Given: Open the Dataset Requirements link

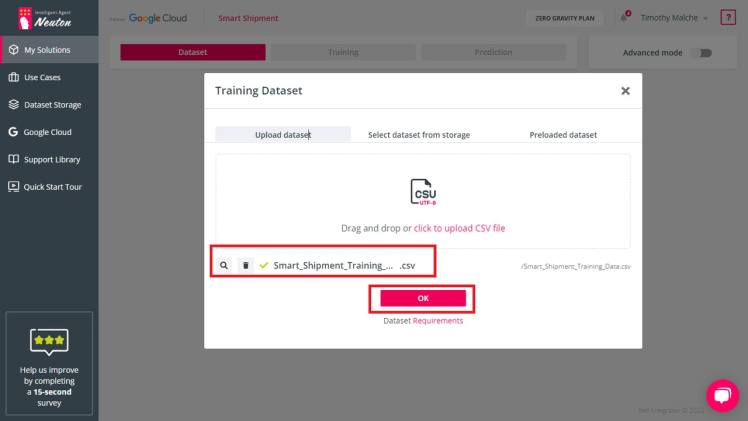Looking at the screenshot, I should (x=438, y=320).
